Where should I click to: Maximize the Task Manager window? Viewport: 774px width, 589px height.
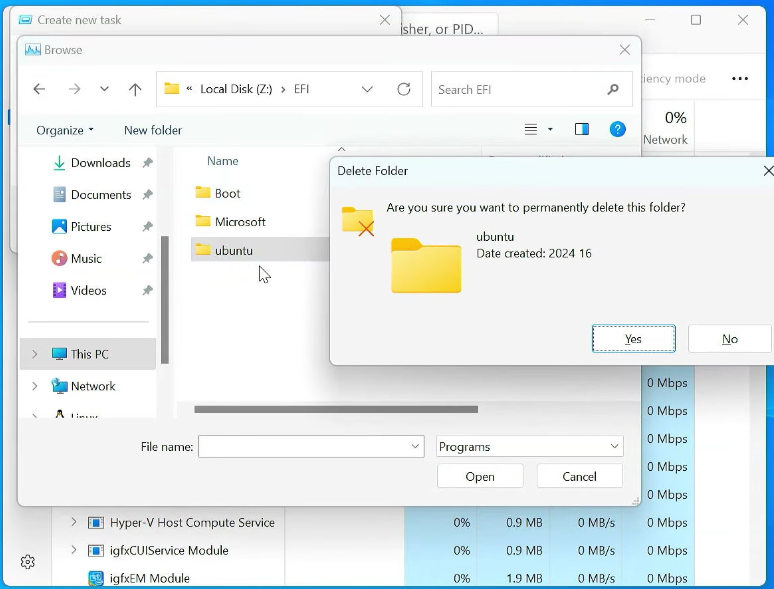[696, 20]
